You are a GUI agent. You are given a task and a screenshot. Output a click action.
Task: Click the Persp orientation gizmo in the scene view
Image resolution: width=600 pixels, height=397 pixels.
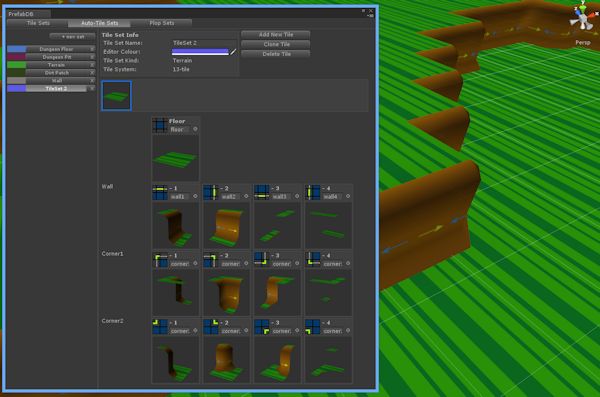pyautogui.click(x=582, y=18)
